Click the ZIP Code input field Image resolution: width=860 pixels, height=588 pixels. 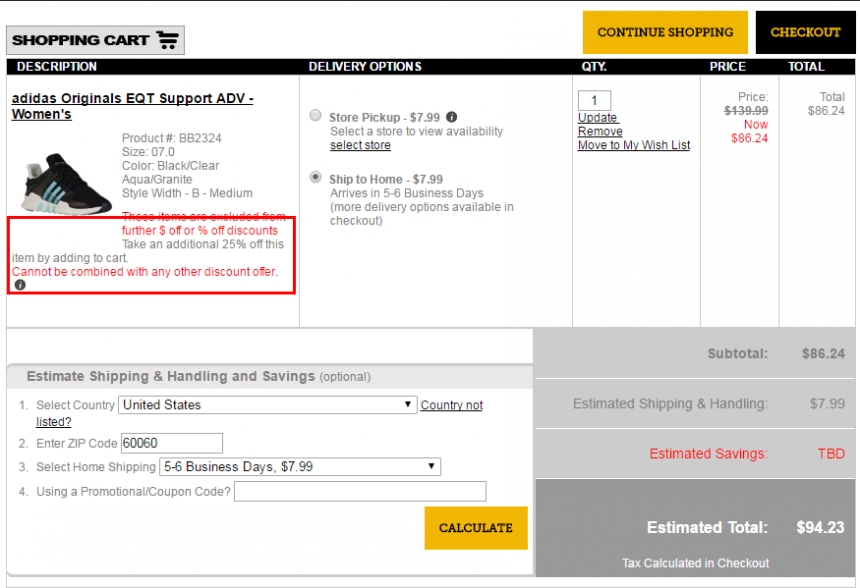(172, 443)
